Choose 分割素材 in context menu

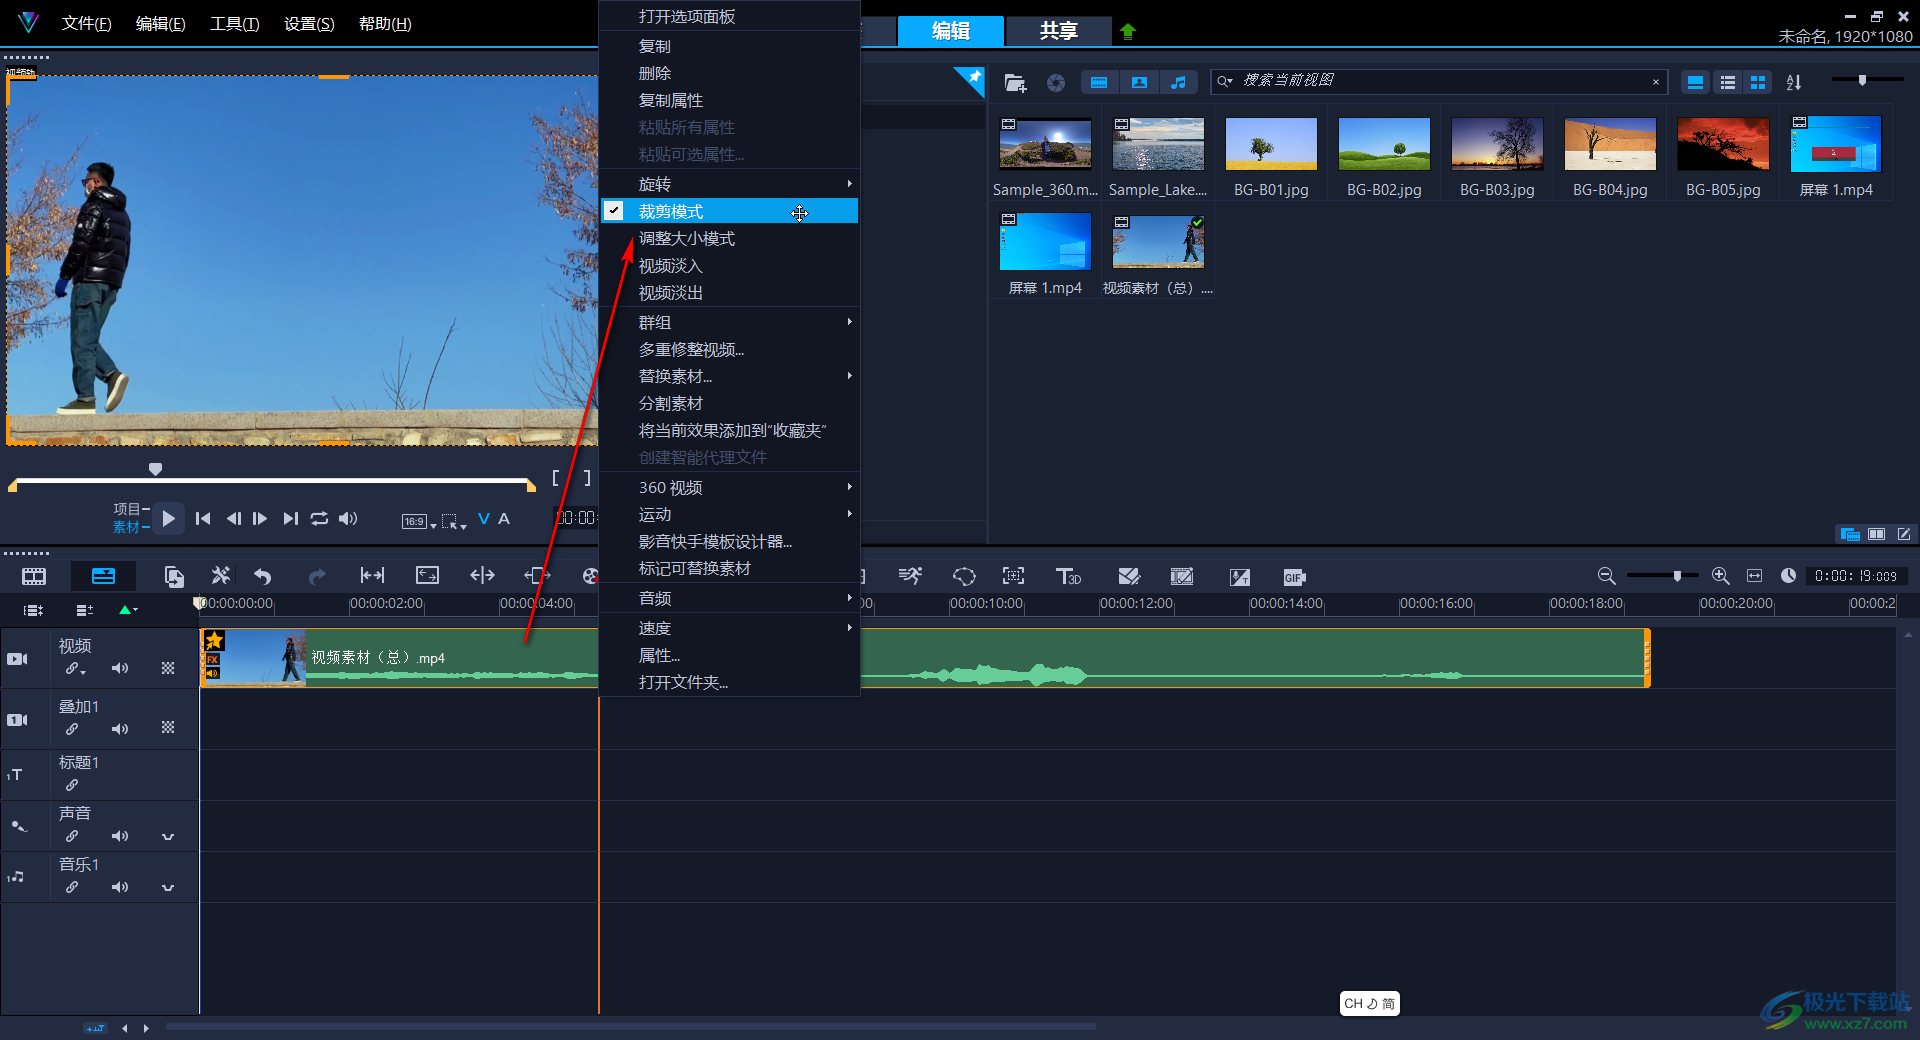729,403
